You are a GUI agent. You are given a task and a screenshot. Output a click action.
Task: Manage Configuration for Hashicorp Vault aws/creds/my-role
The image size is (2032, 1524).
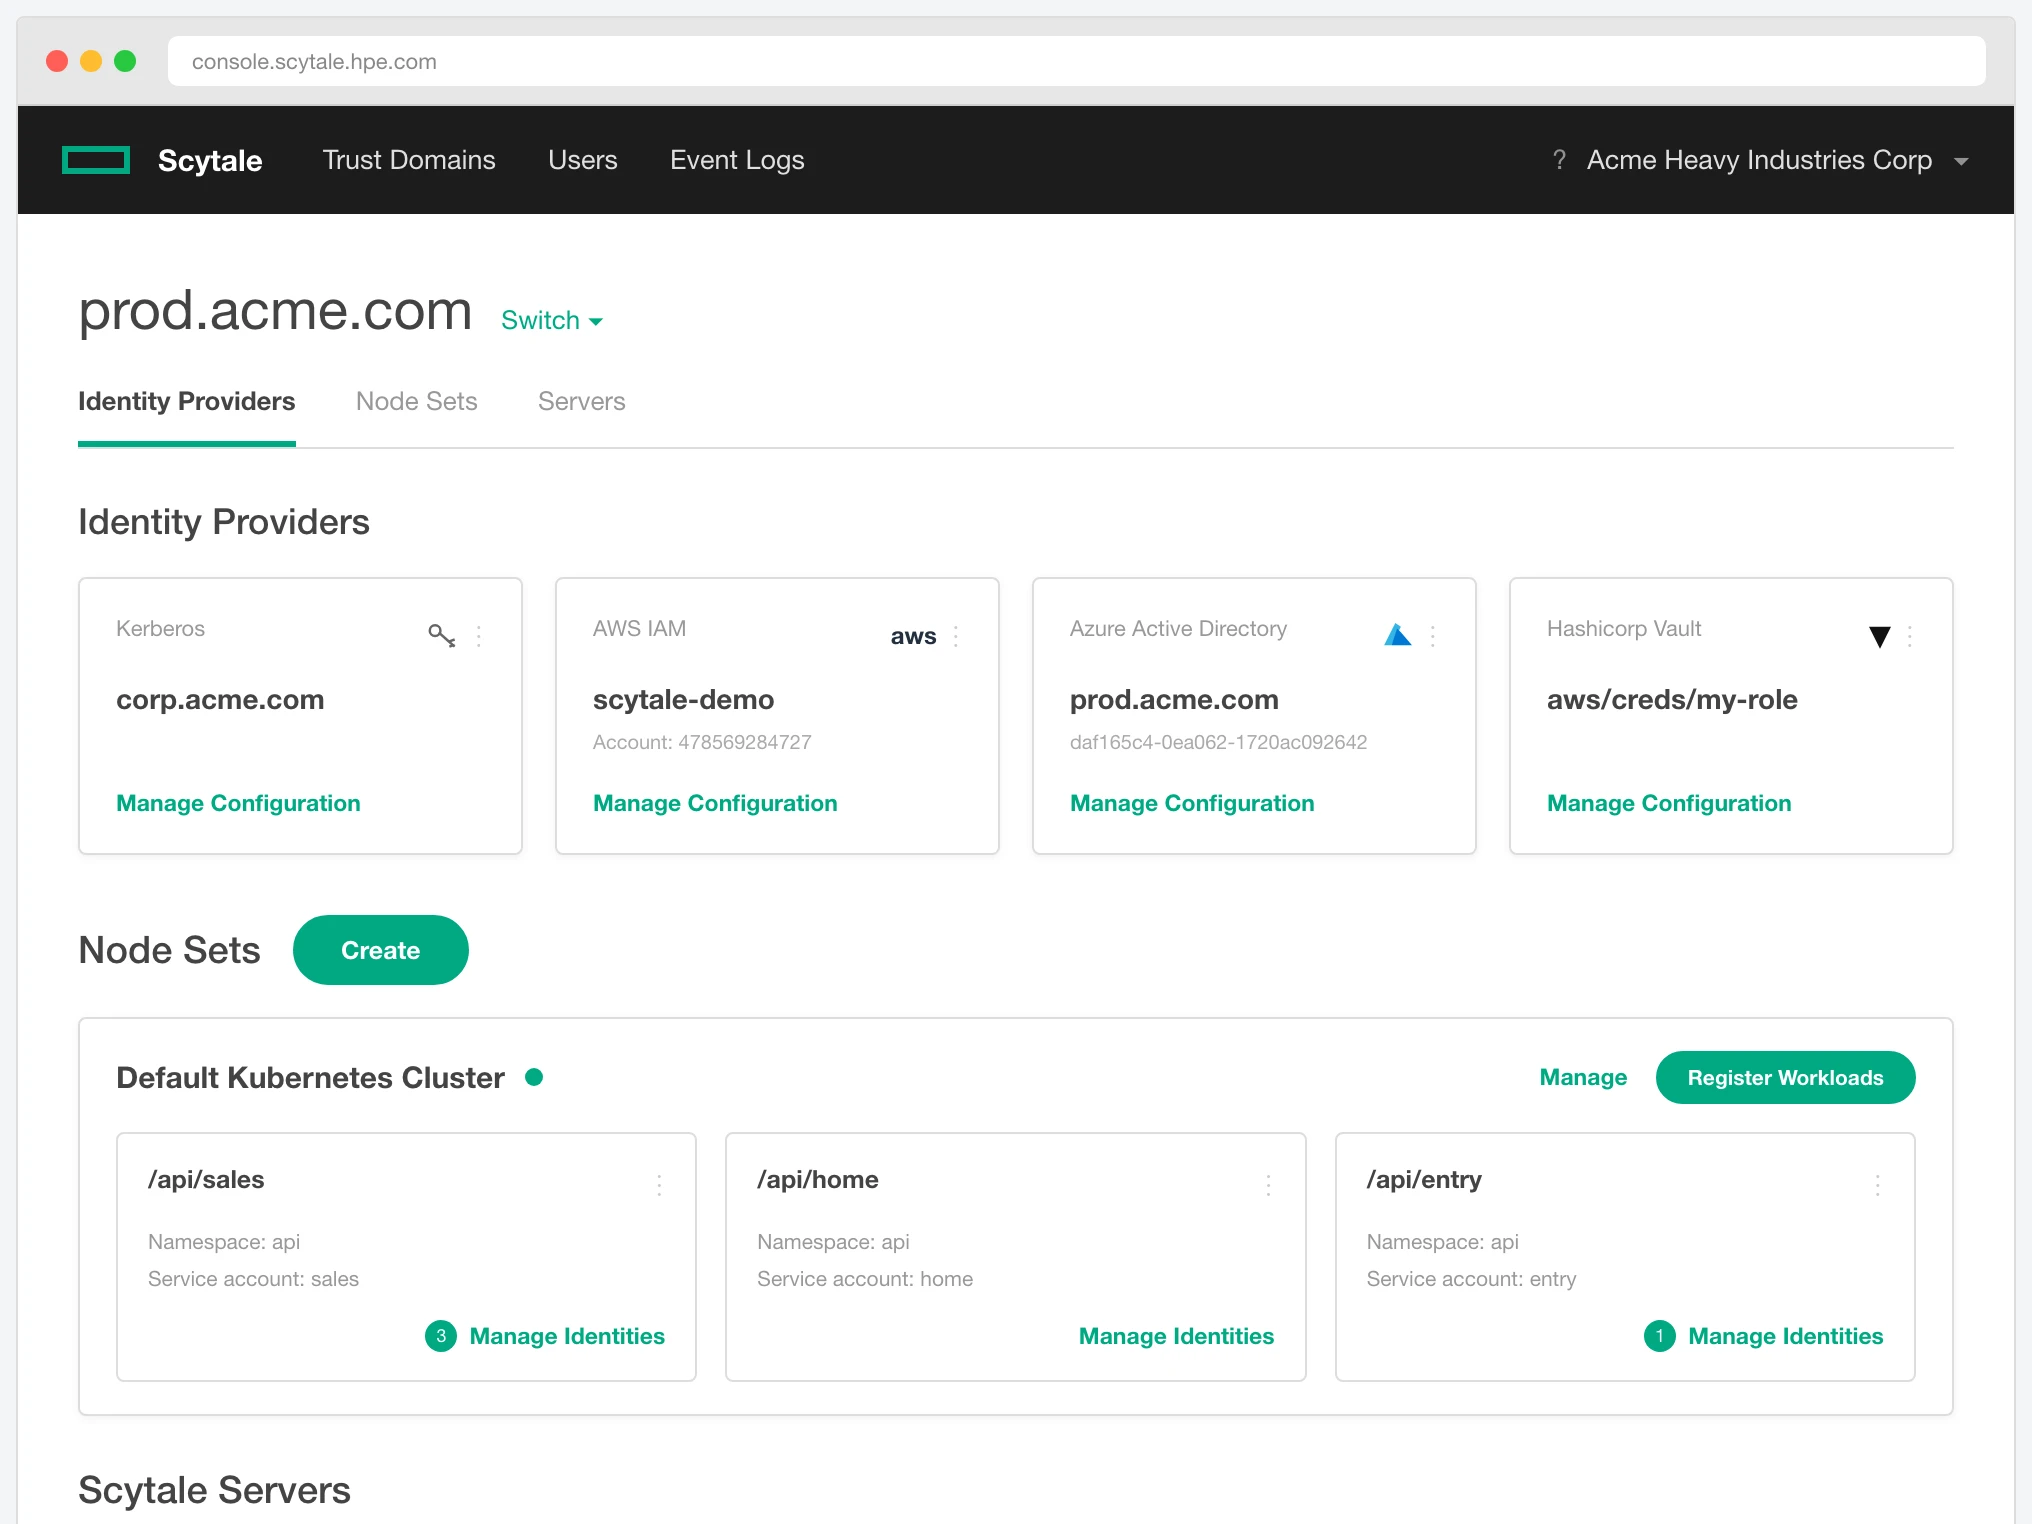click(1669, 803)
